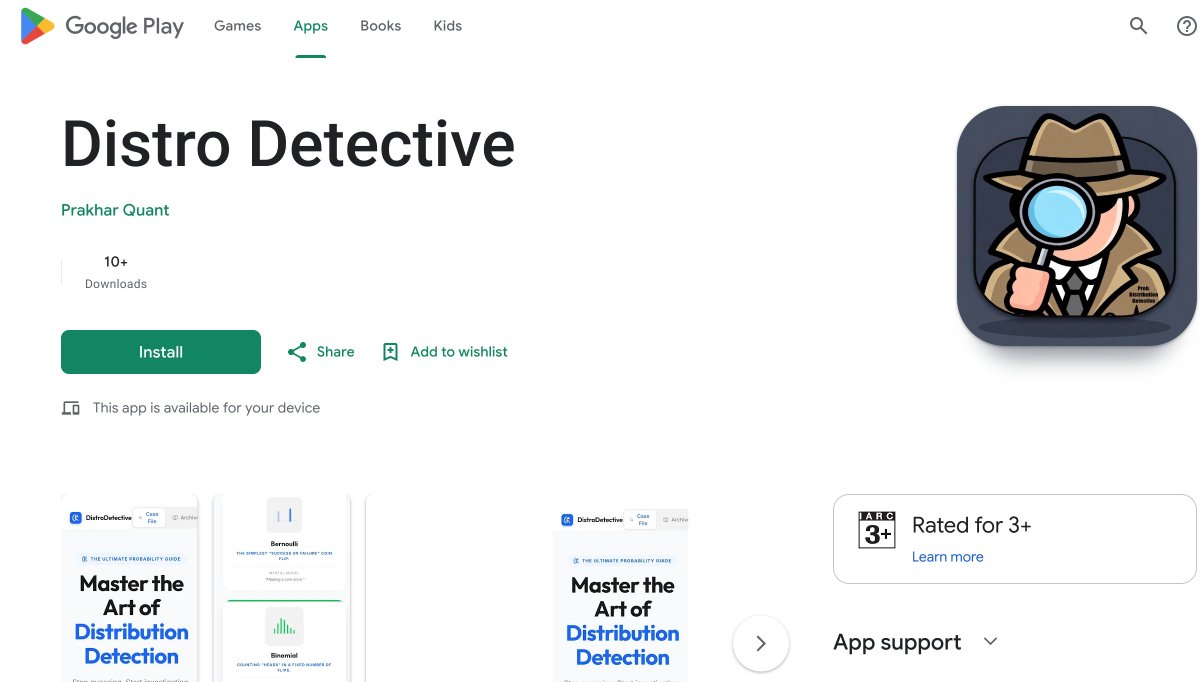The height and width of the screenshot is (682, 1200).
Task: Click the Distro Detective title heading
Action: click(x=288, y=144)
